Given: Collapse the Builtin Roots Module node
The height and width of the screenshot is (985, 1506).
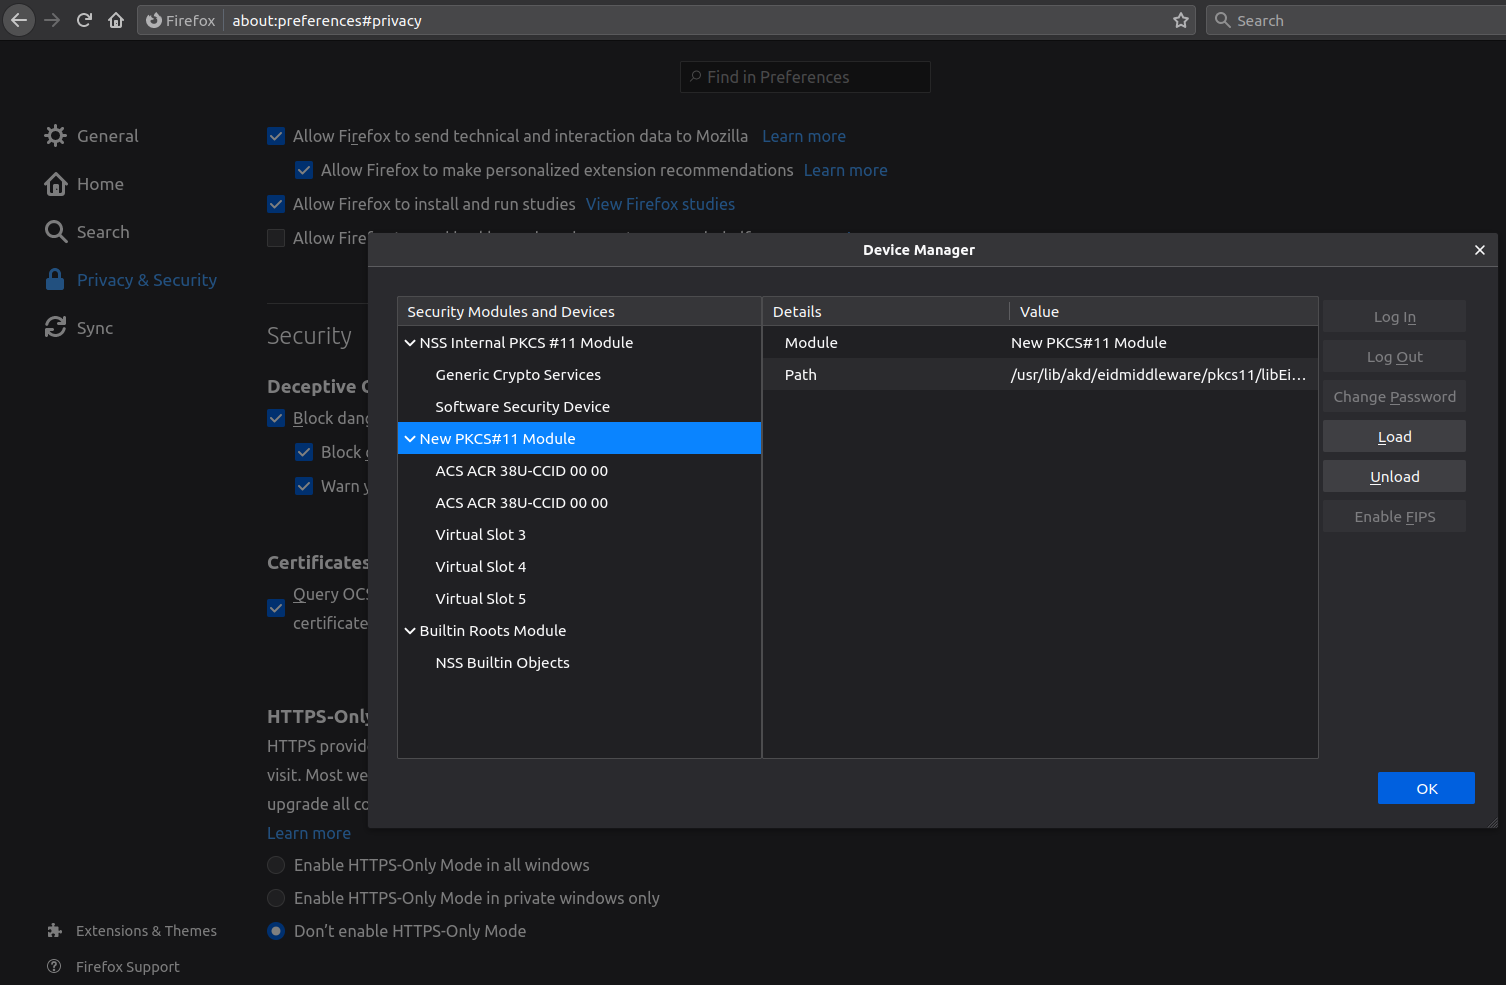Looking at the screenshot, I should (x=410, y=631).
